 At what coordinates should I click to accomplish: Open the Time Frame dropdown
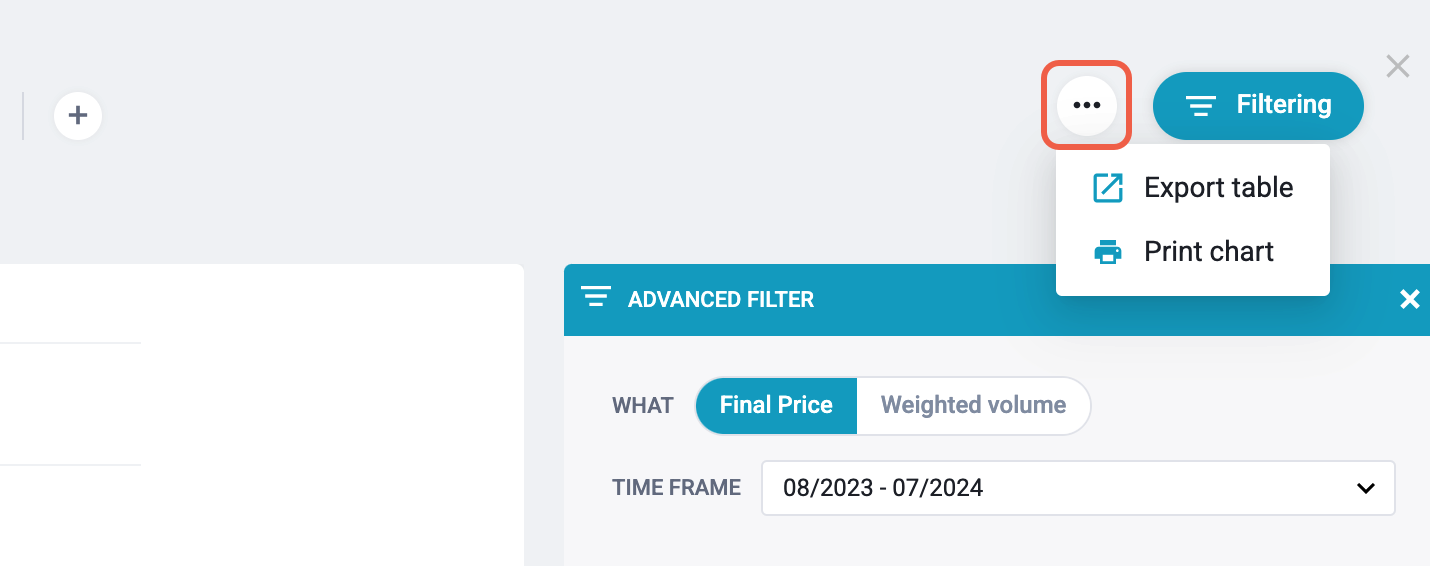click(1078, 488)
